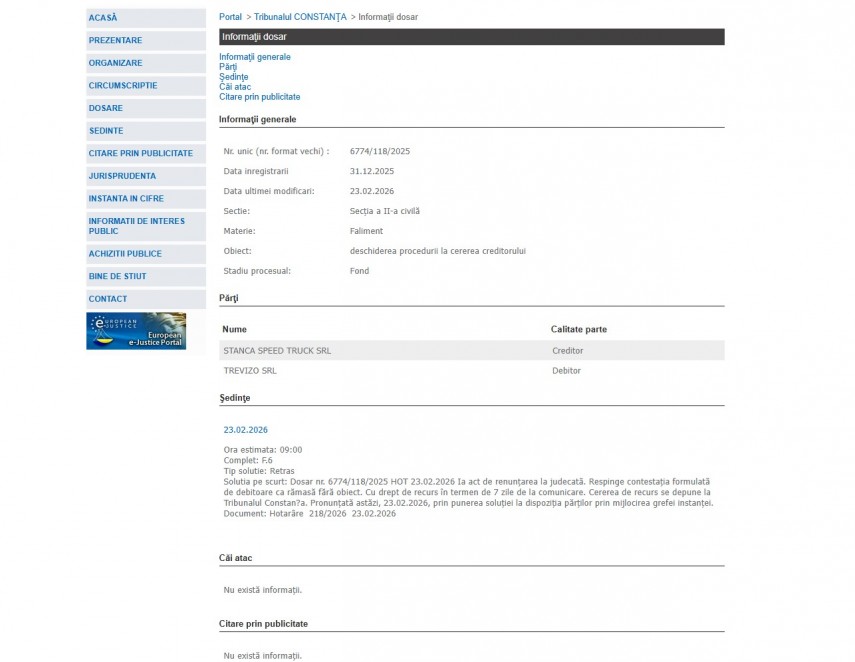Open BINE DE STIUT menu item
855x662 pixels.
click(x=117, y=276)
